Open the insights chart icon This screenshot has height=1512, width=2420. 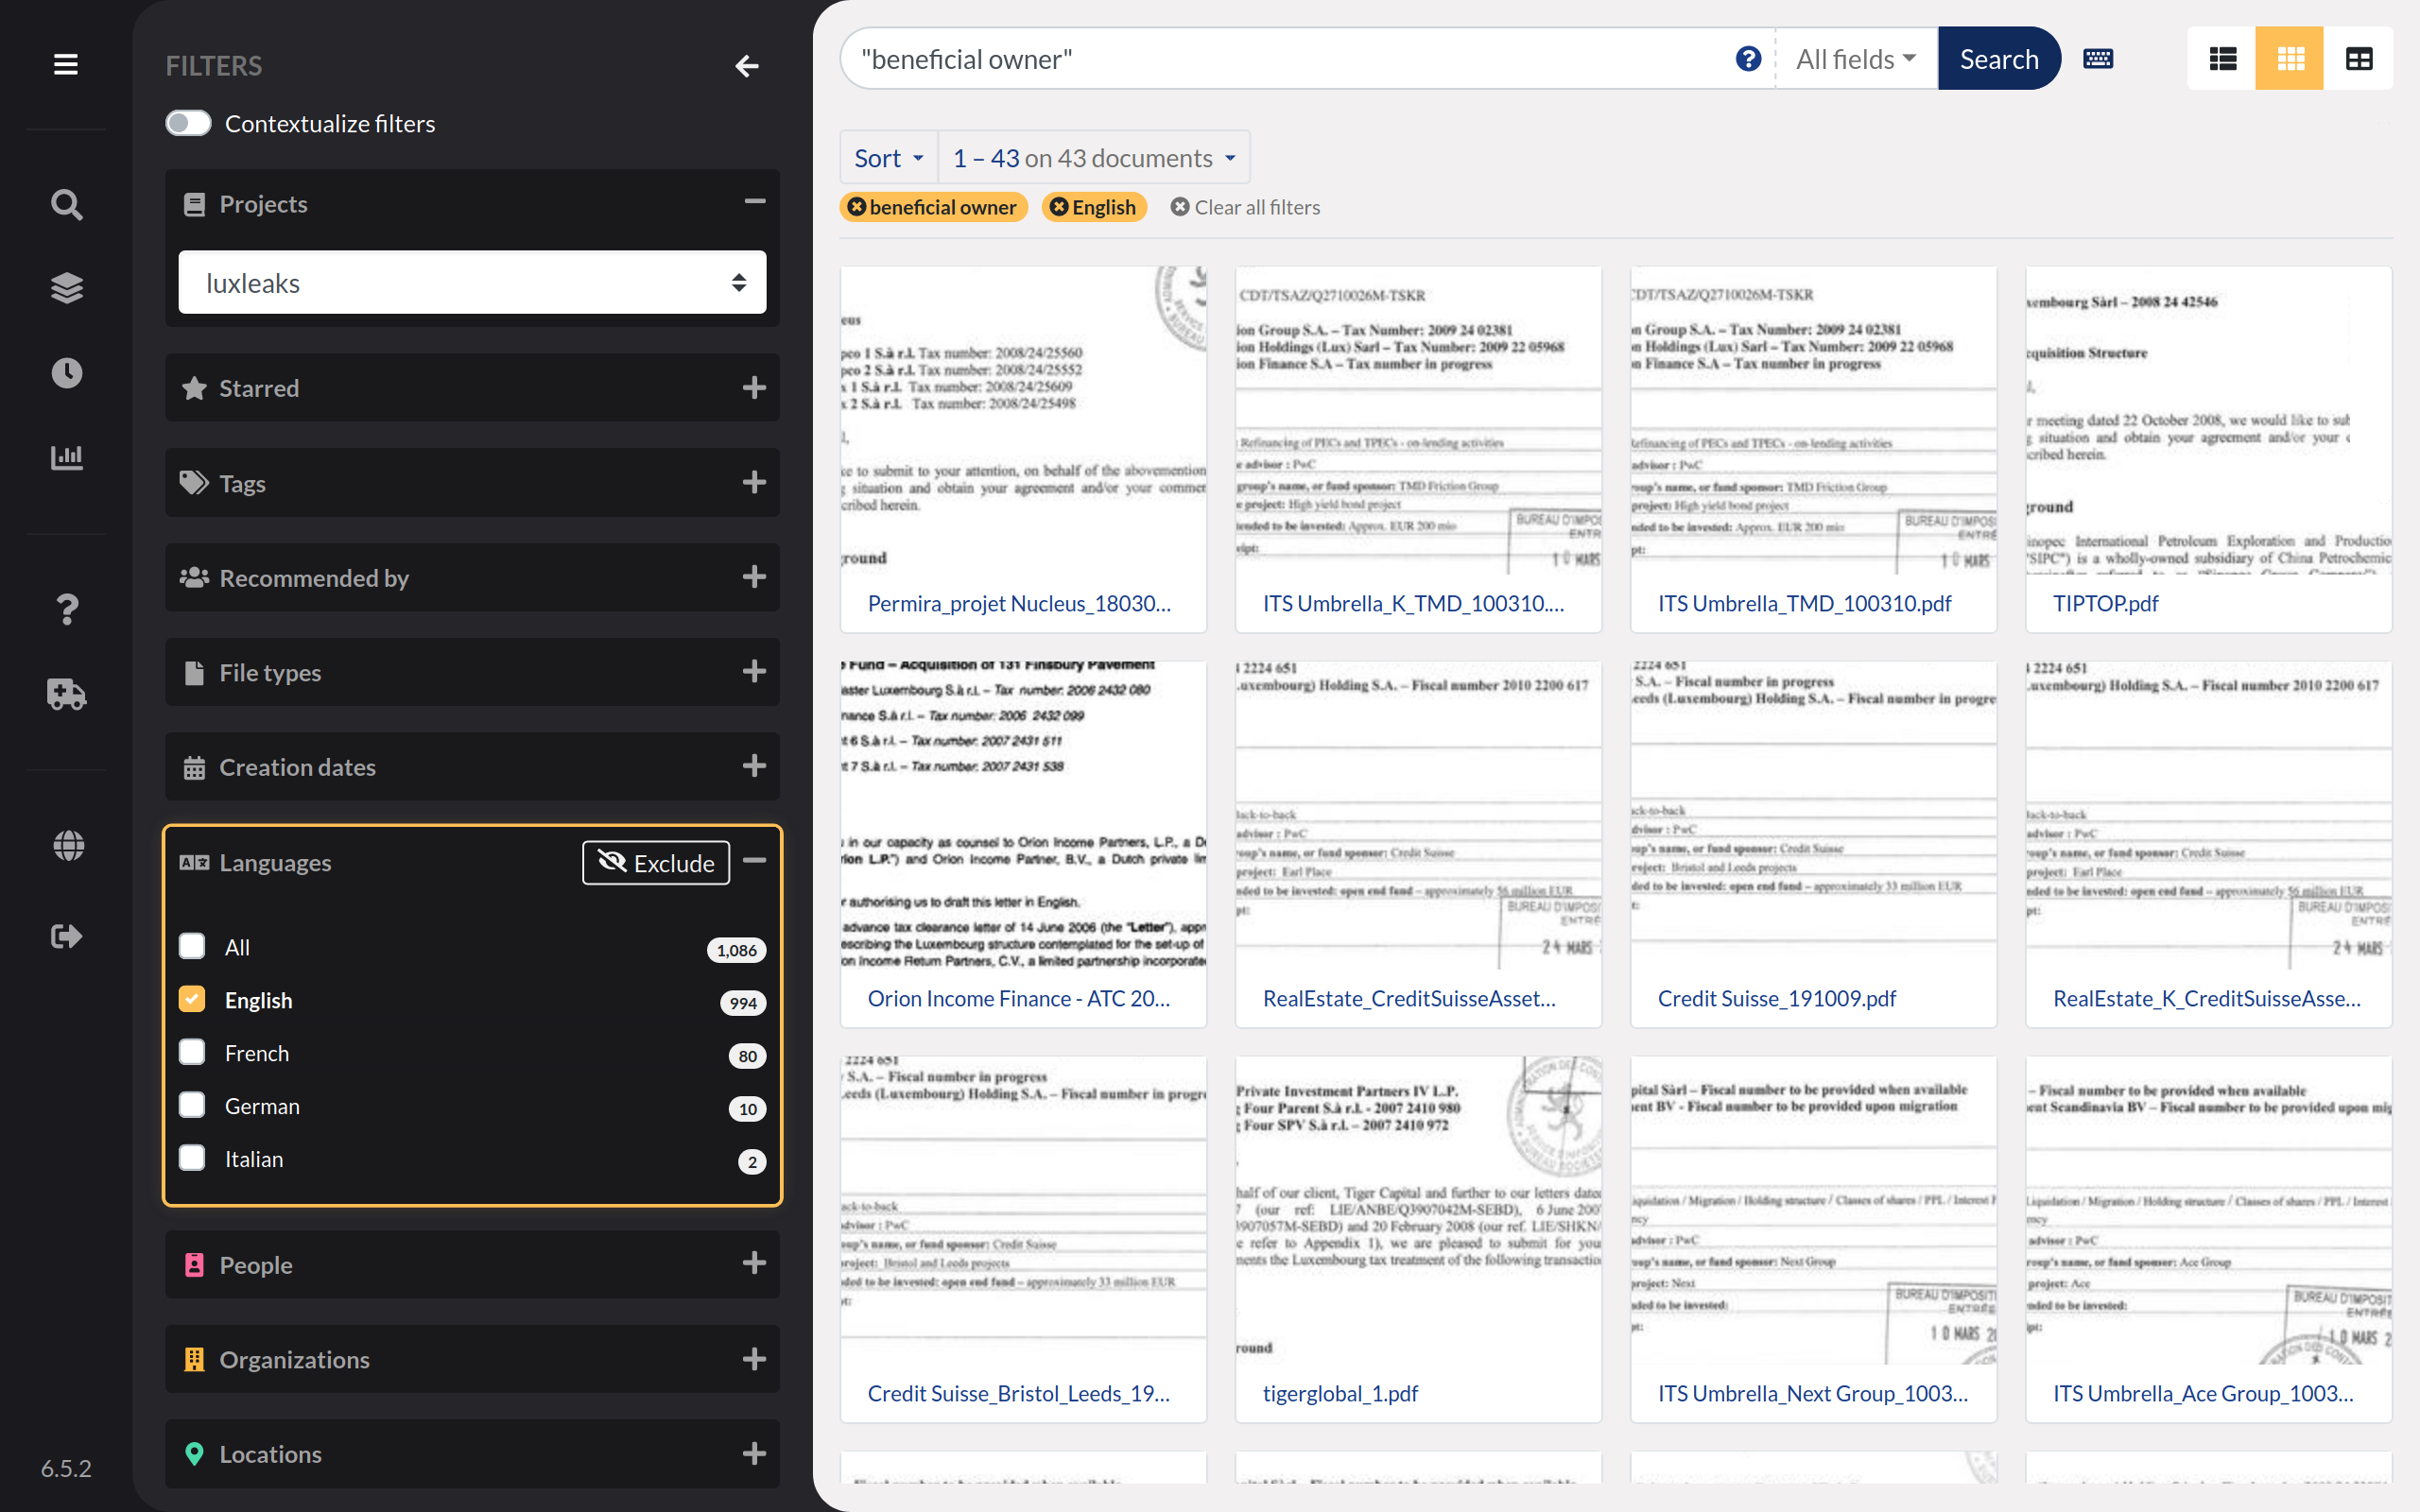67,457
